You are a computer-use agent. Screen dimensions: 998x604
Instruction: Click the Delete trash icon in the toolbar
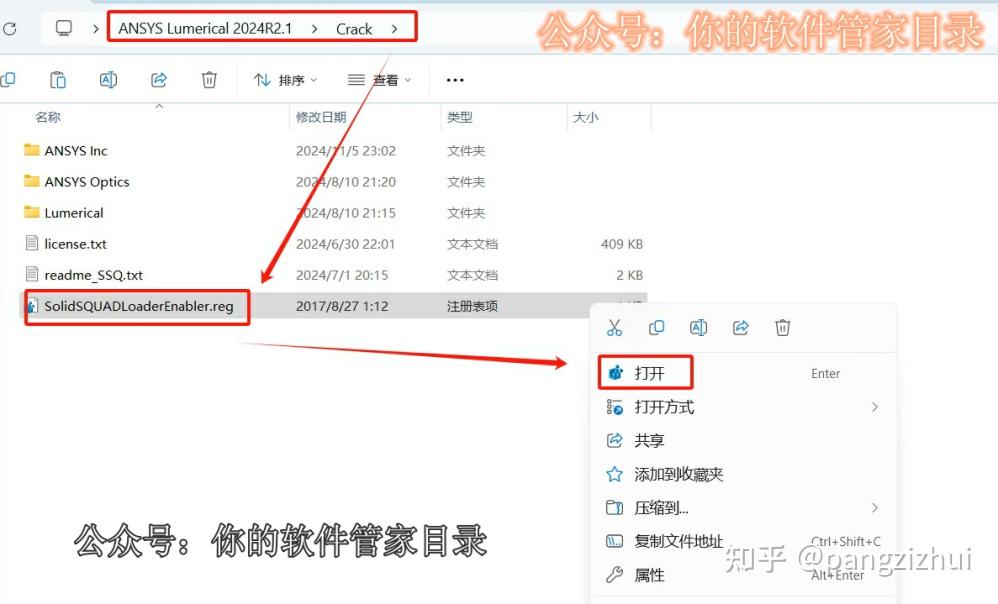208,79
